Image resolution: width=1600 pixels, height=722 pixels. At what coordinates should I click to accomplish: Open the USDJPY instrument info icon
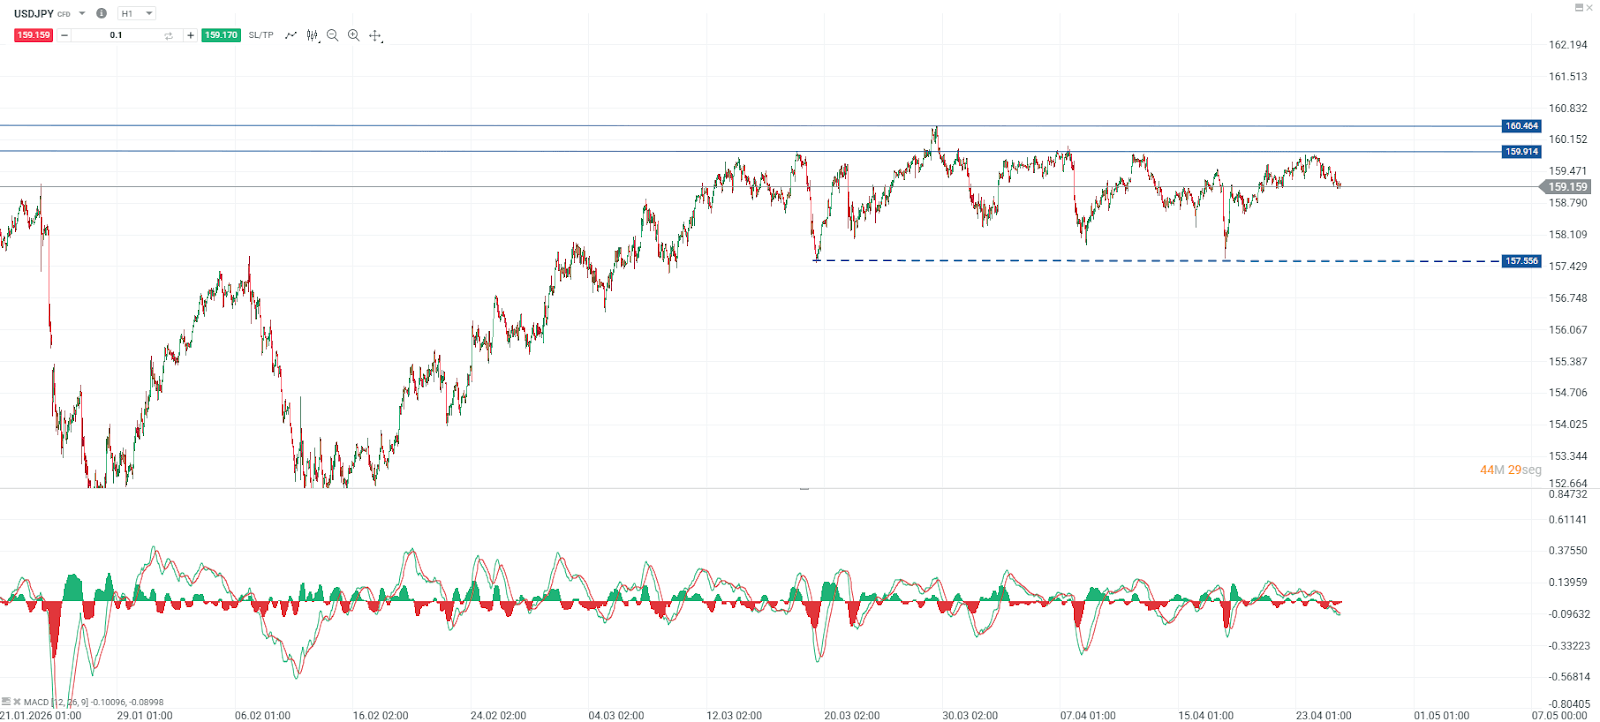[x=101, y=14]
